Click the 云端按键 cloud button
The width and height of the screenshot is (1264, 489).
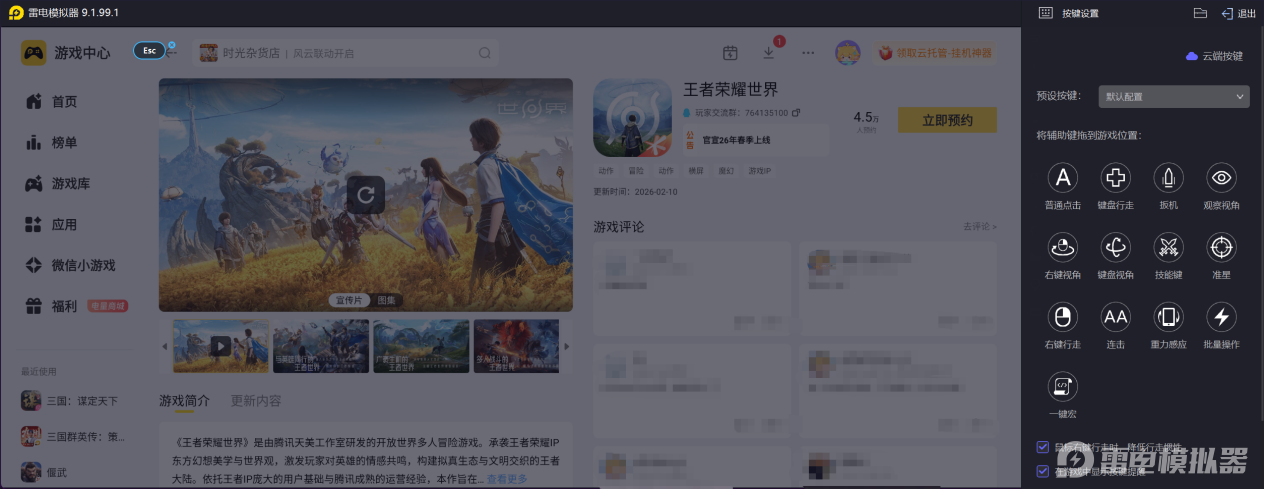(1214, 56)
